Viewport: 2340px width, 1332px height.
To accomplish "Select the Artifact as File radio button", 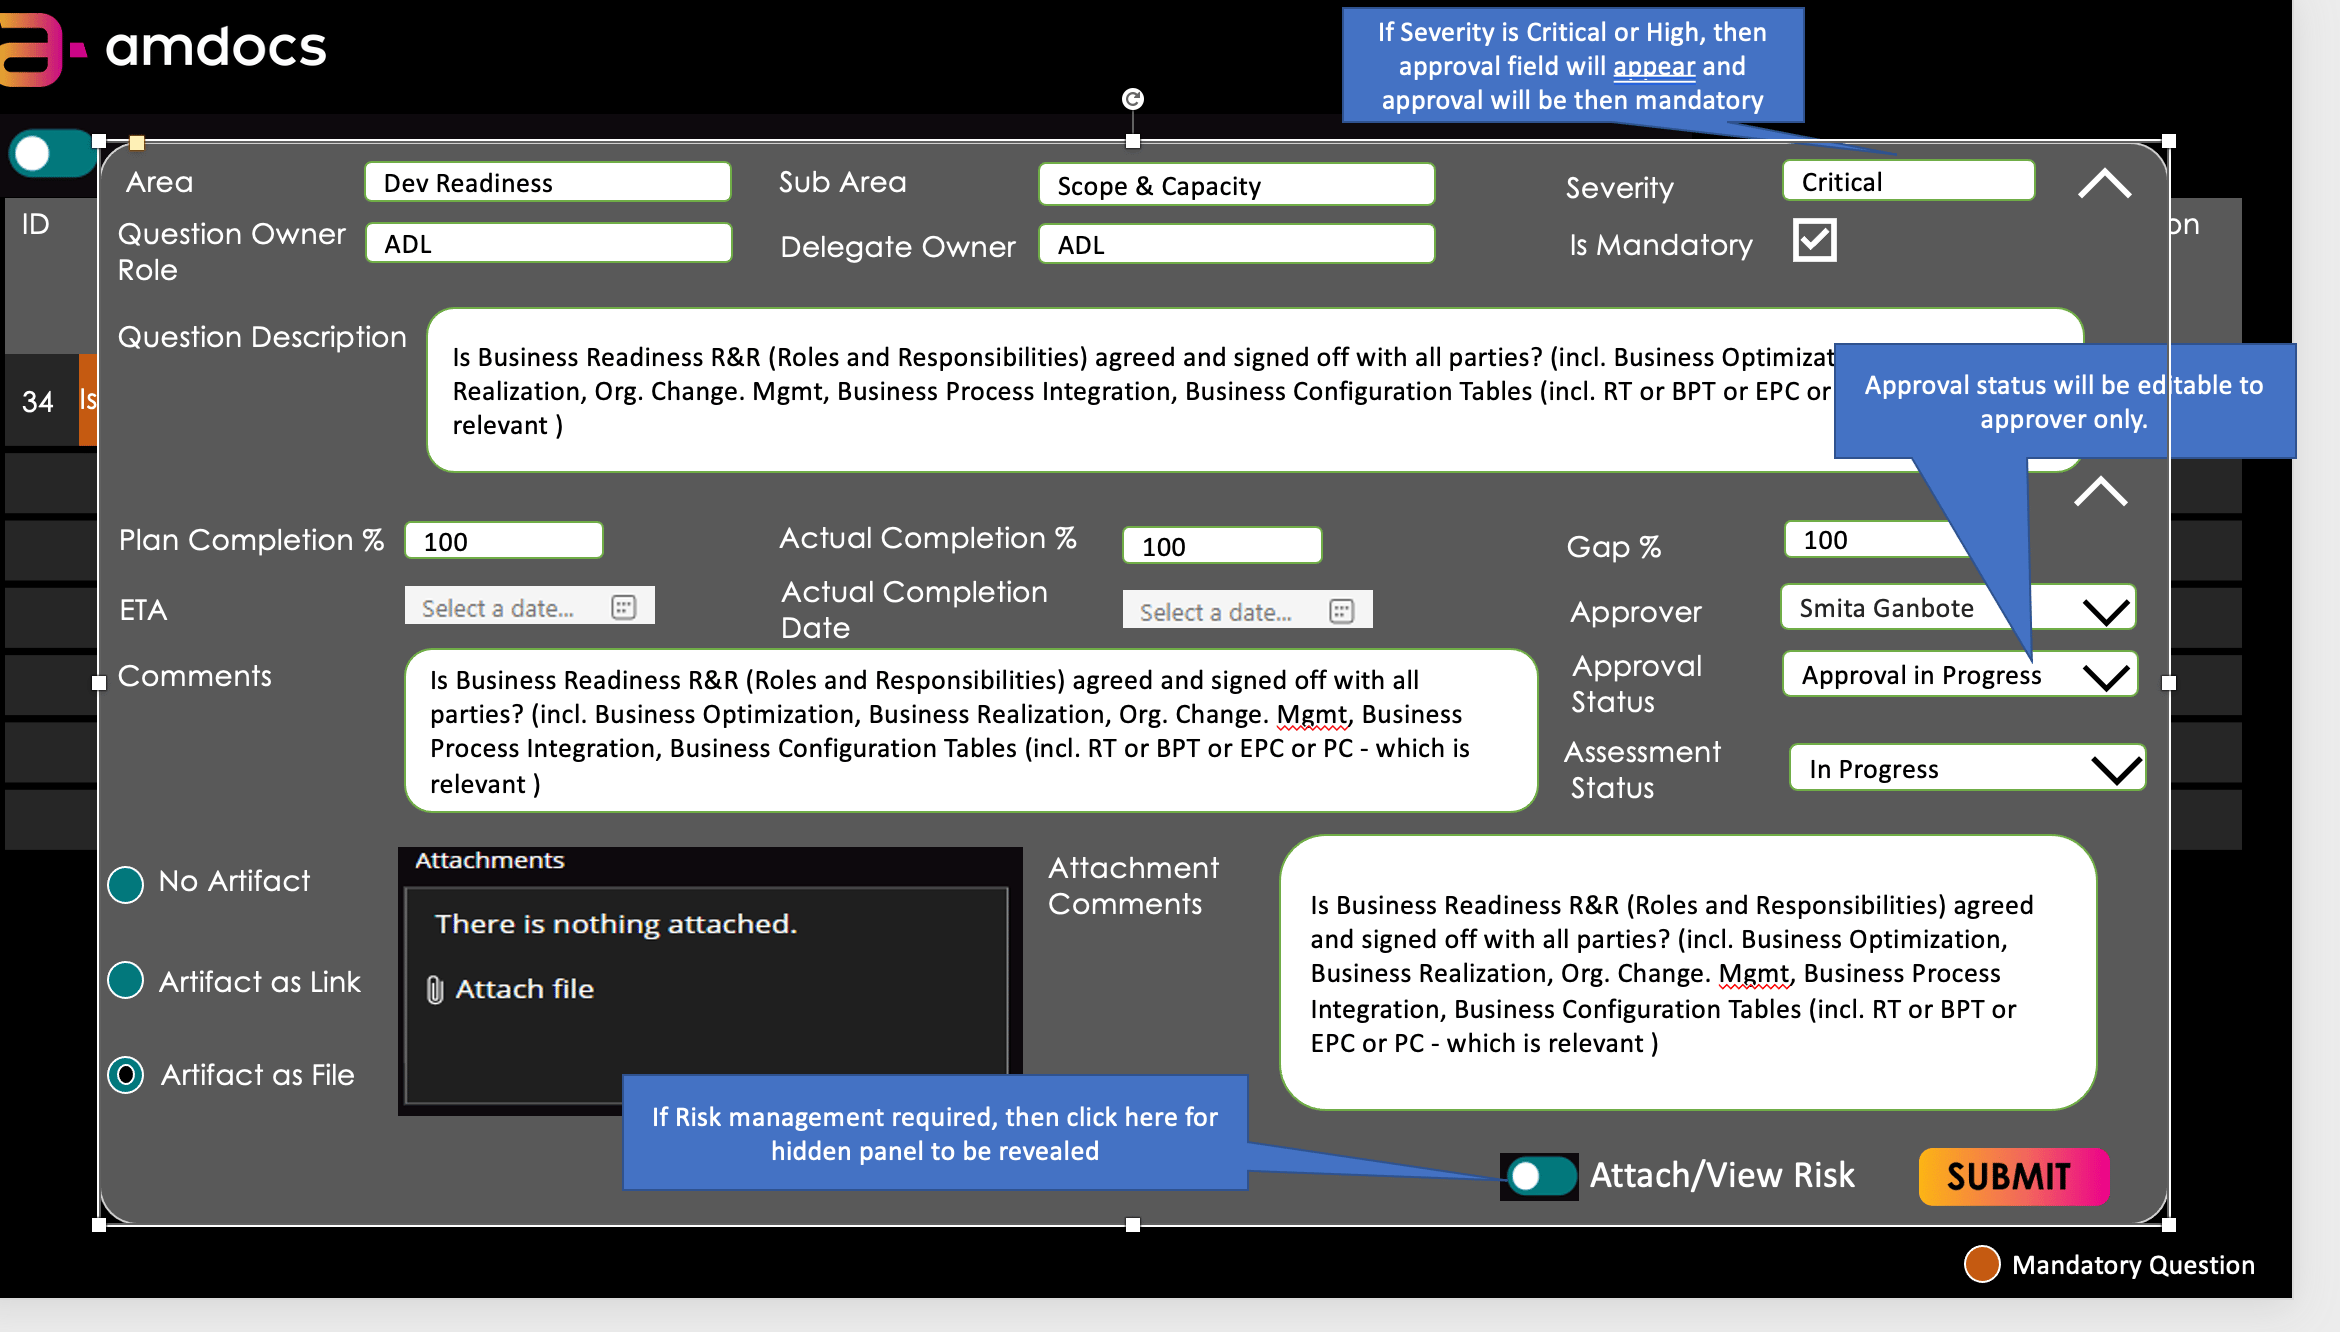I will [x=126, y=1075].
